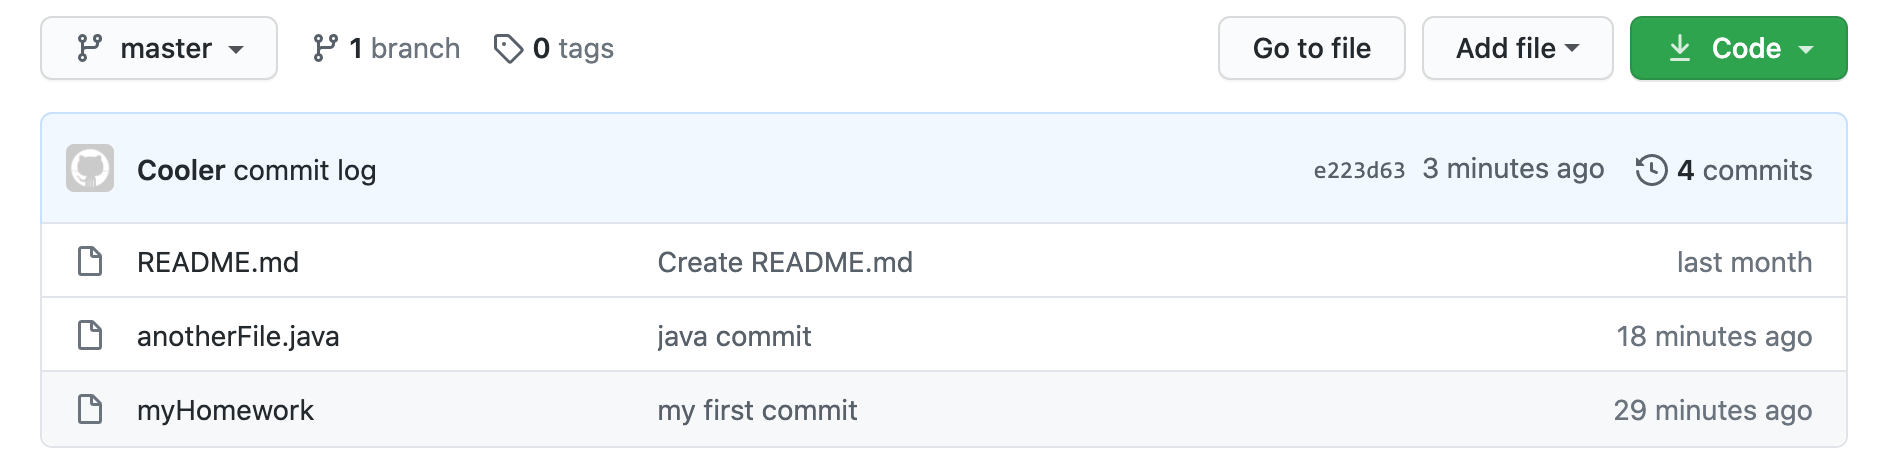Screen dimensions: 1880x462
Task: Click the 'java commit' message link
Action: pyautogui.click(x=734, y=336)
